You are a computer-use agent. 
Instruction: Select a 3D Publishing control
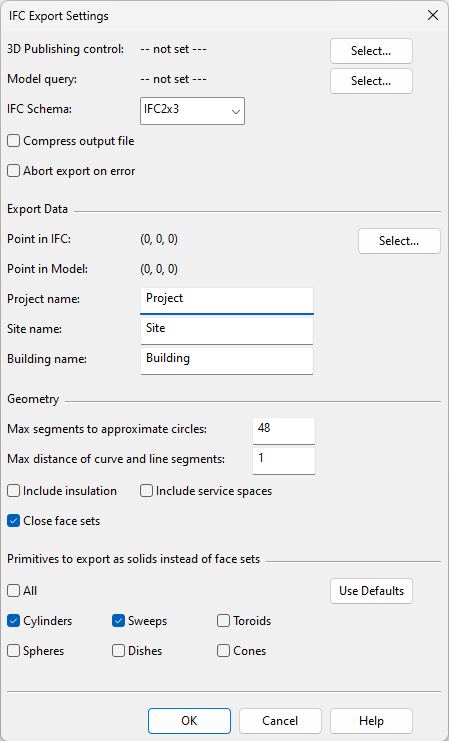tap(371, 51)
